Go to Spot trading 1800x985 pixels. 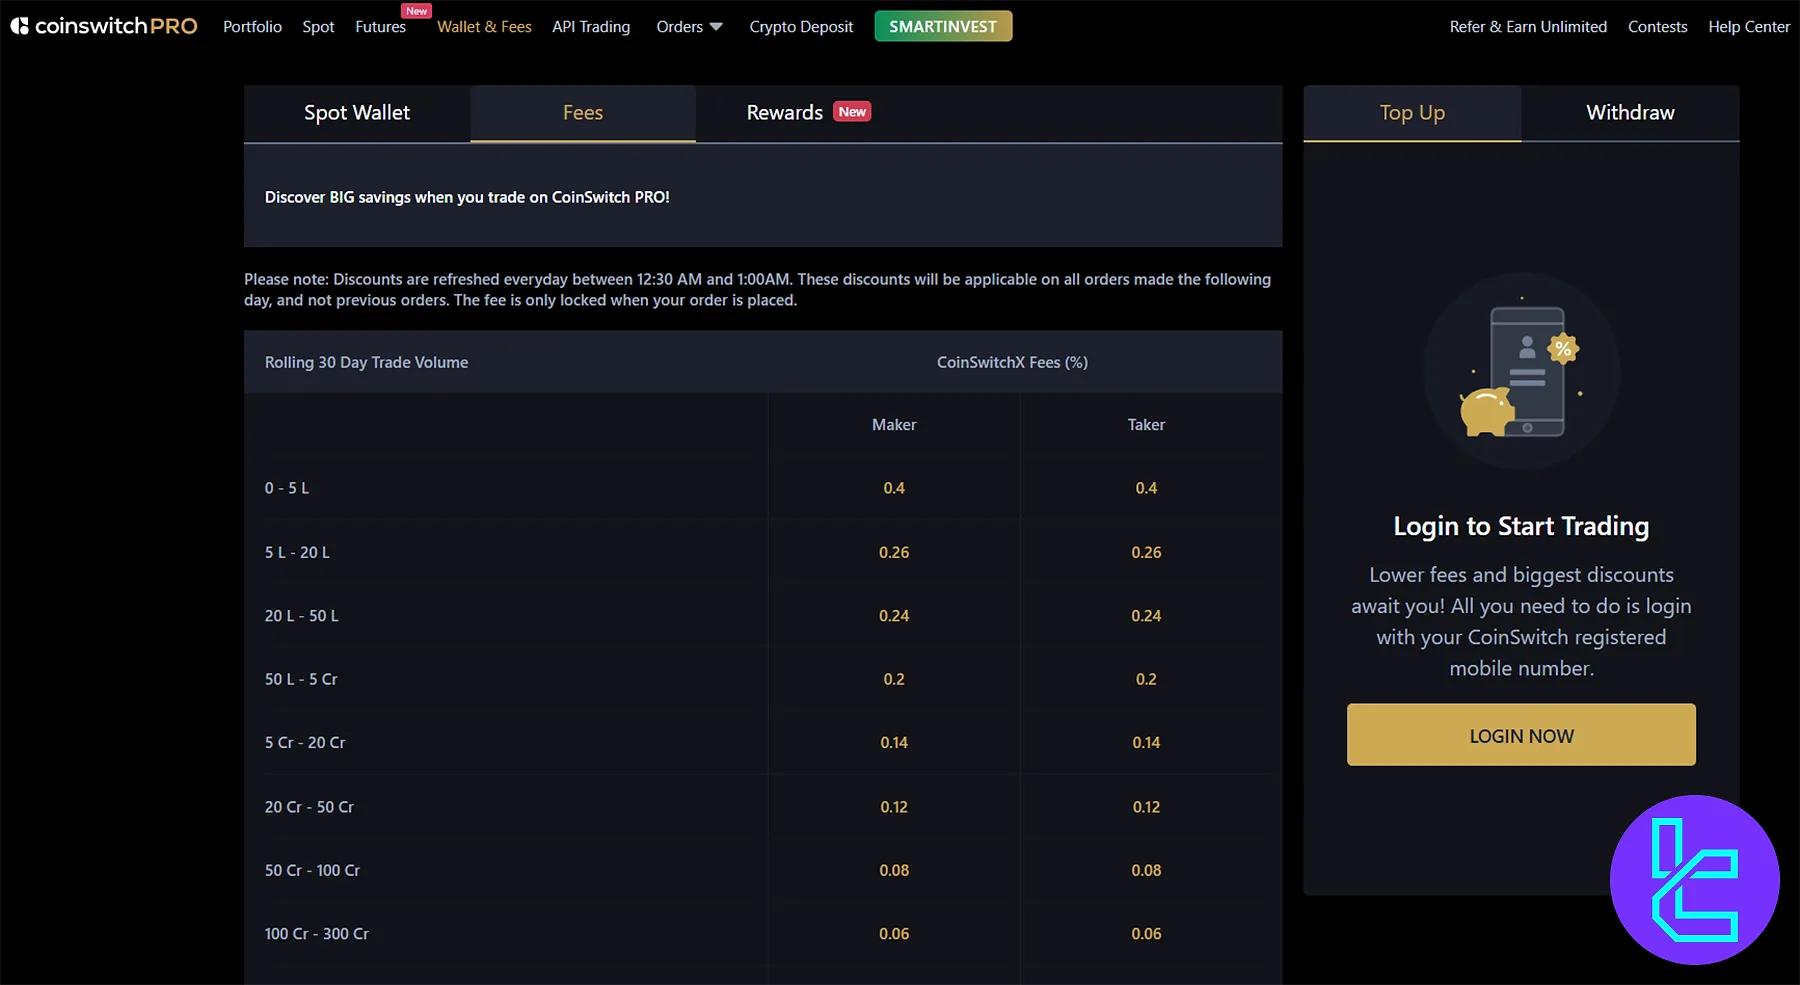pos(318,27)
